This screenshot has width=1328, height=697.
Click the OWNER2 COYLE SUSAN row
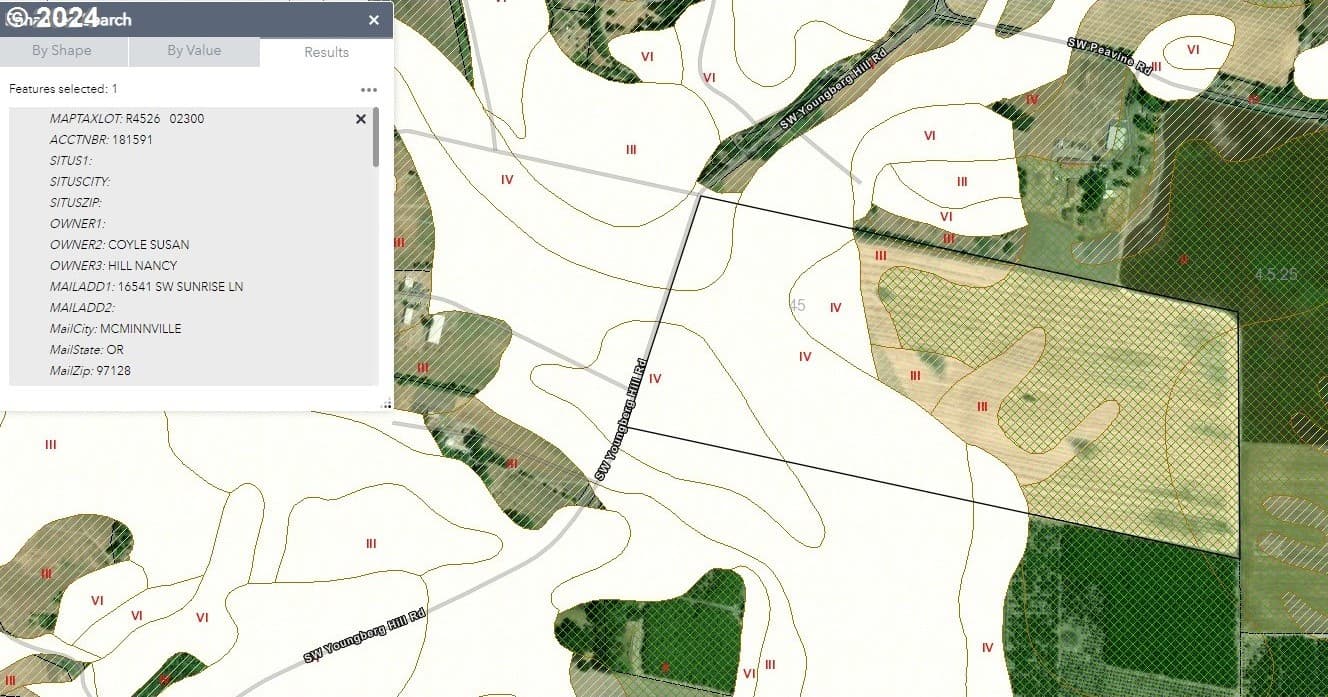click(119, 245)
